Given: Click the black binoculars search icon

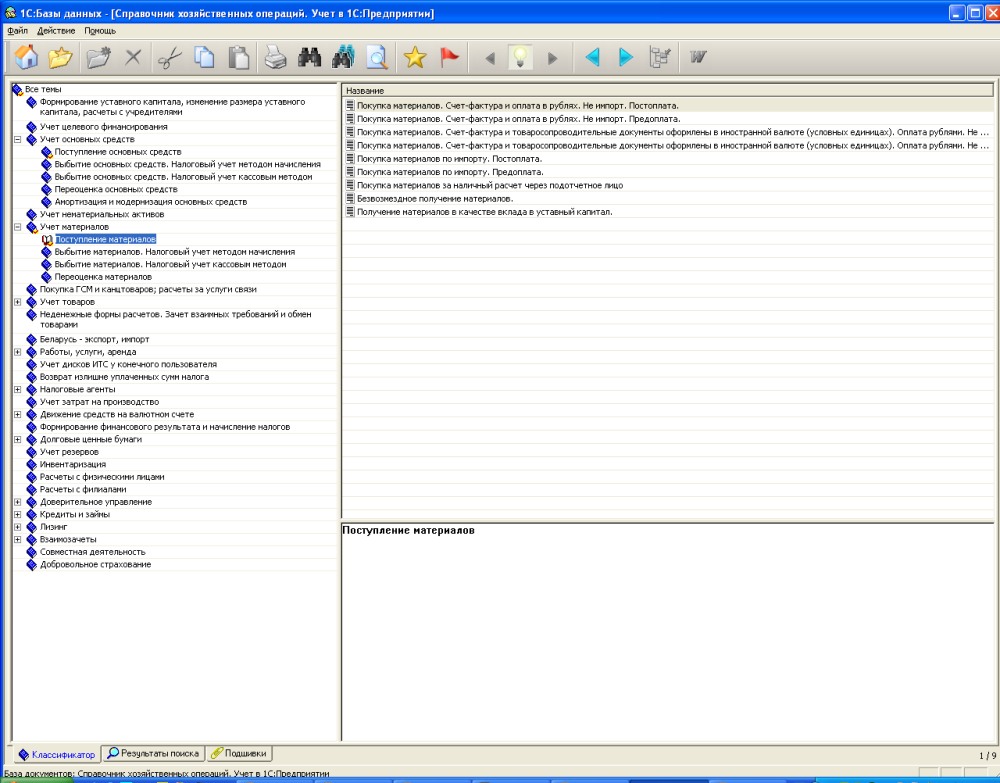Looking at the screenshot, I should [x=309, y=58].
